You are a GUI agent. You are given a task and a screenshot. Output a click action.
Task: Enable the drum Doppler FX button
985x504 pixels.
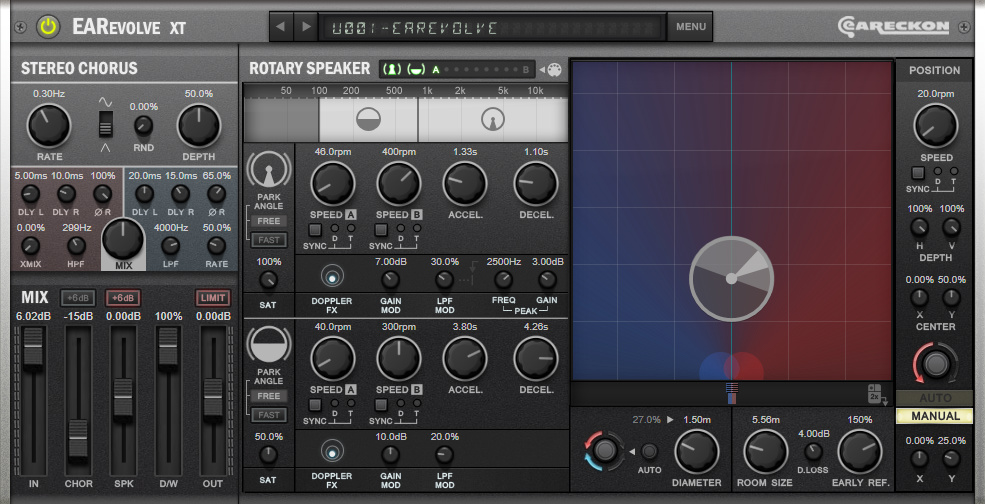coord(329,453)
